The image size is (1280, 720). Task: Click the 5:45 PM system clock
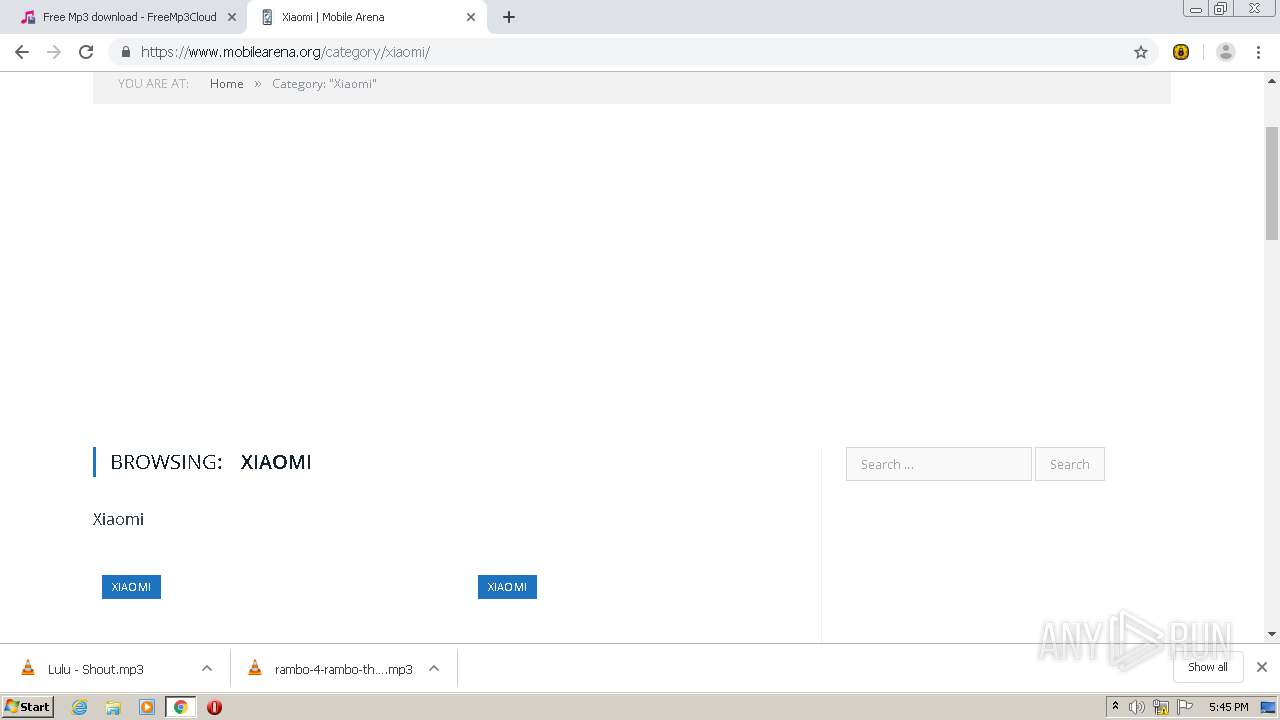pos(1228,707)
